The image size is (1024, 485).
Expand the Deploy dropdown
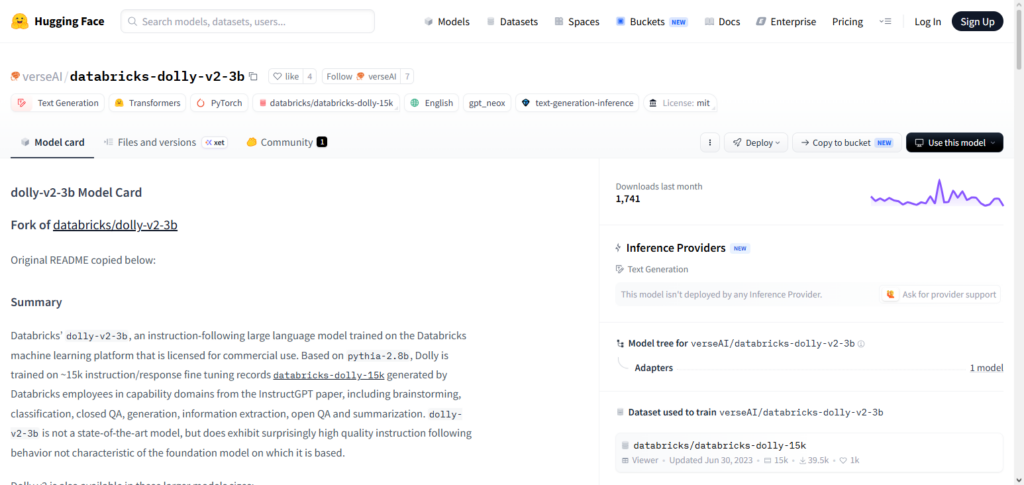pyautogui.click(x=756, y=142)
